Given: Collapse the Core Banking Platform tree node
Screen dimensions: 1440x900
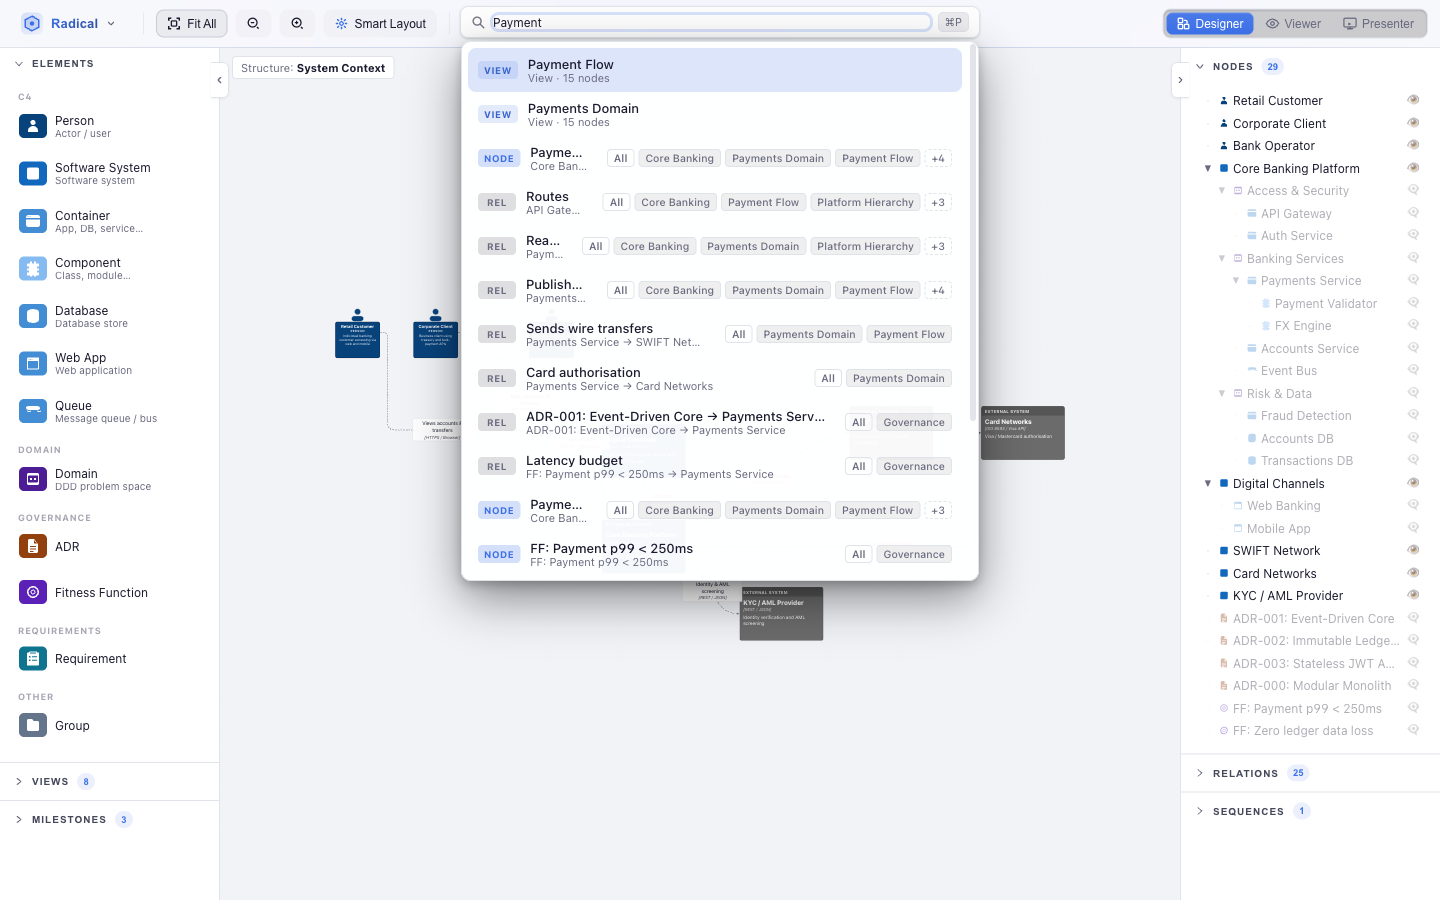Looking at the screenshot, I should point(1207,168).
